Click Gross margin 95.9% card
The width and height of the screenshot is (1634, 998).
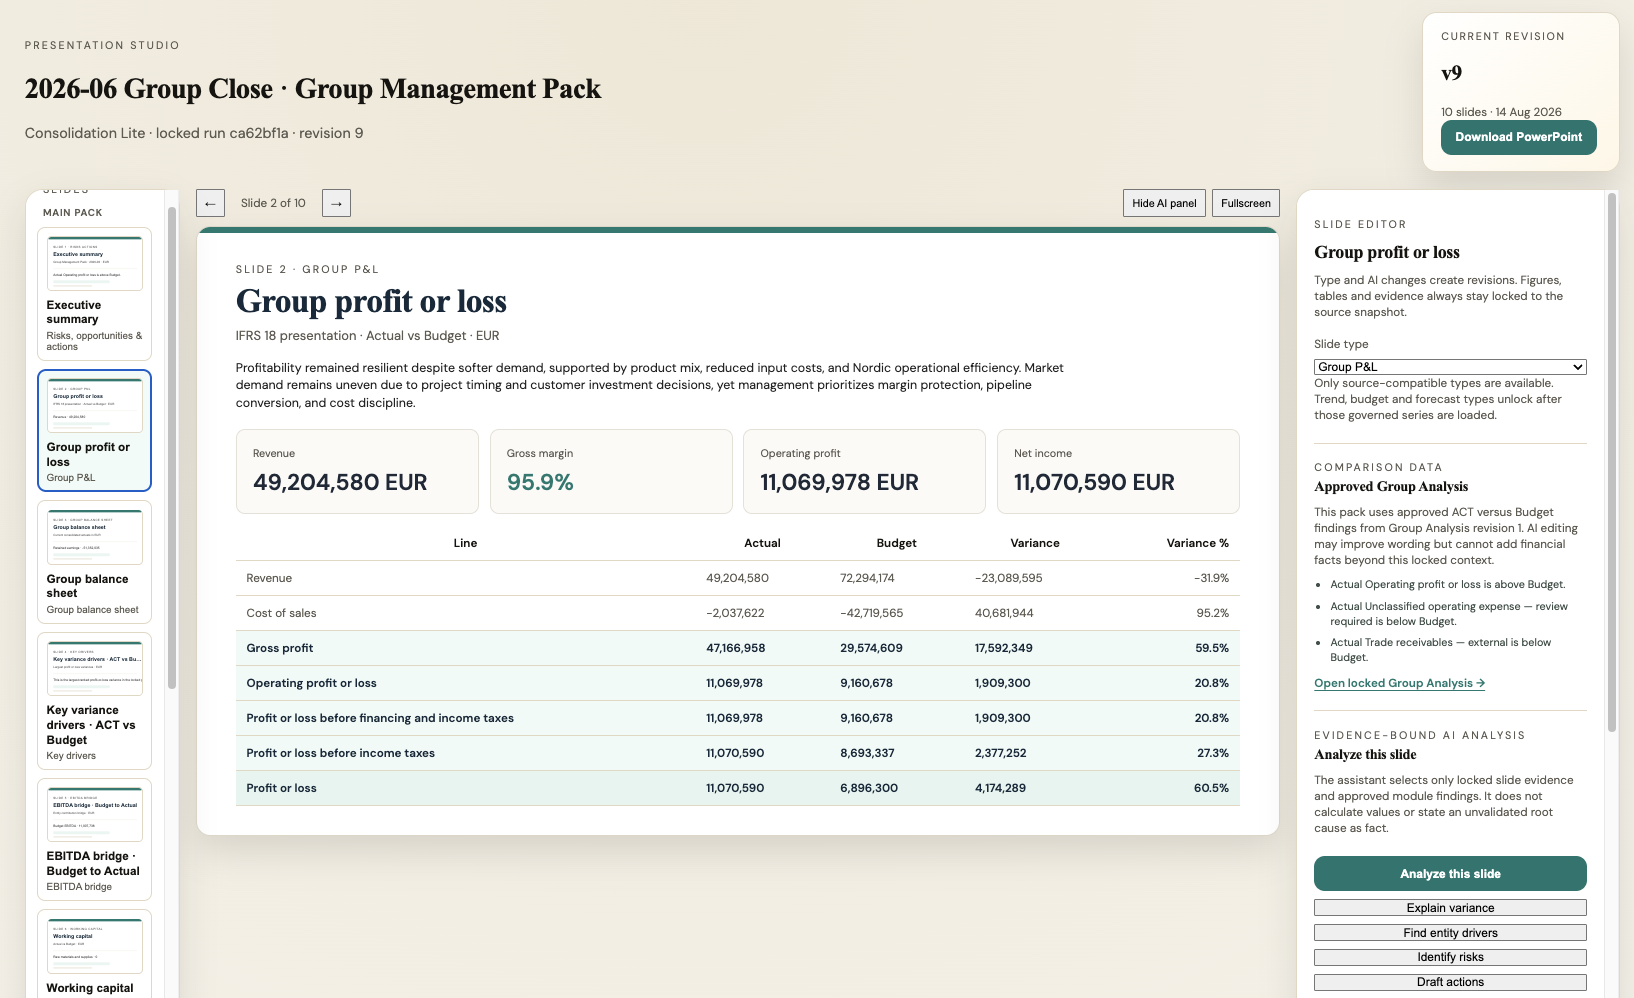(x=611, y=472)
